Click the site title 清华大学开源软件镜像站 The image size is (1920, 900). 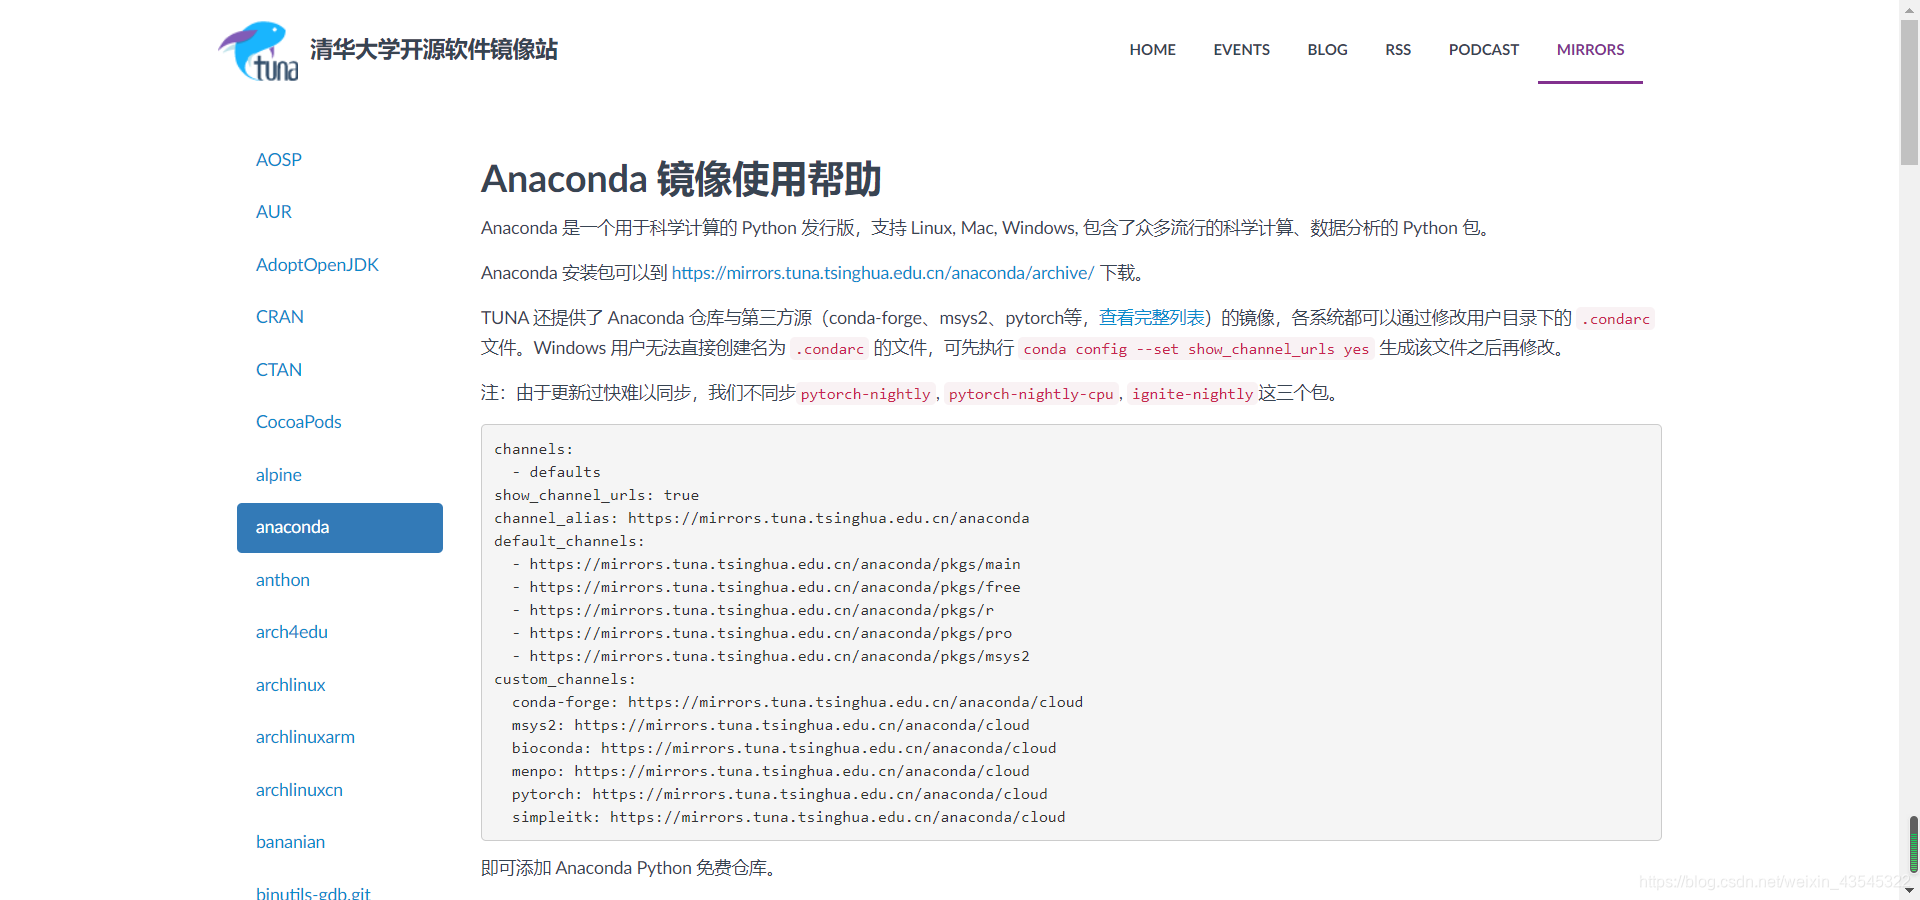click(x=434, y=50)
